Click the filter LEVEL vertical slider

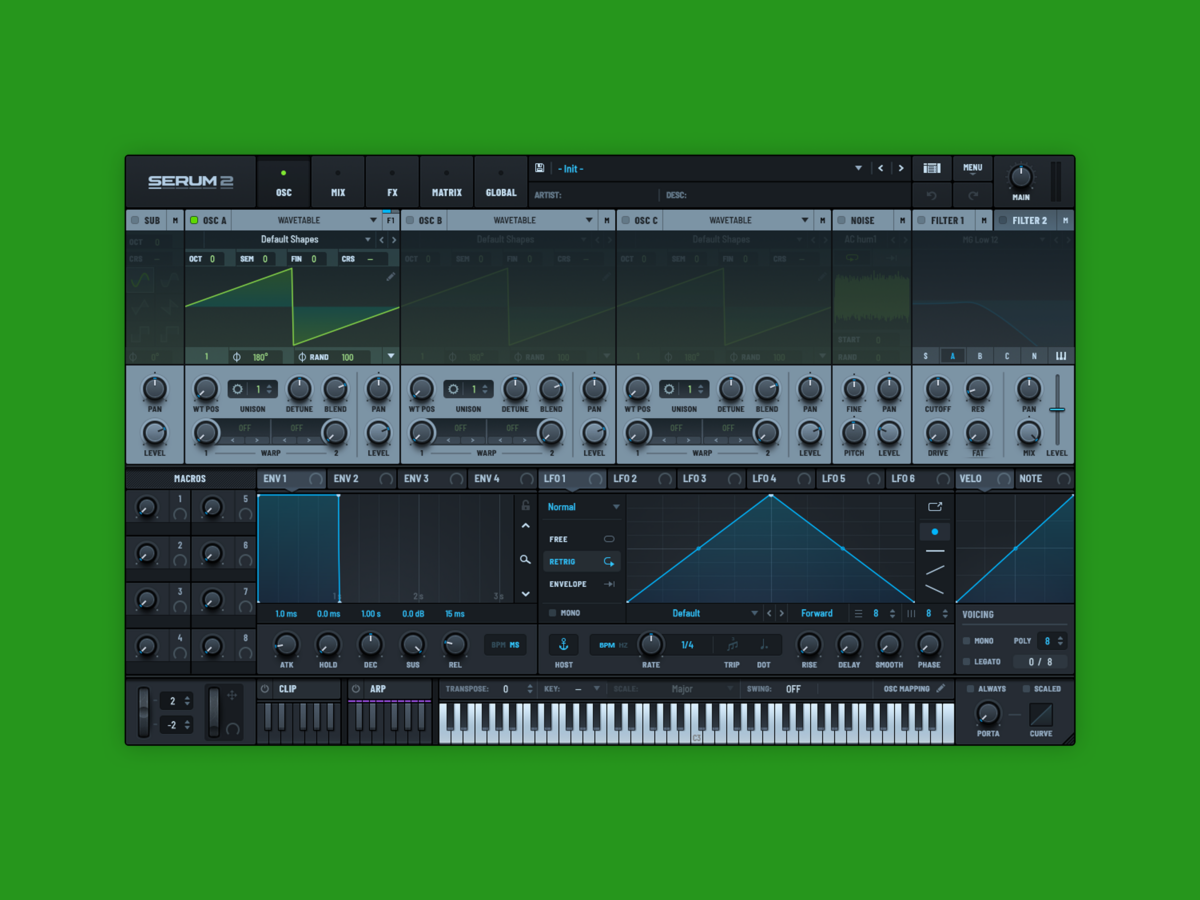click(x=1057, y=410)
